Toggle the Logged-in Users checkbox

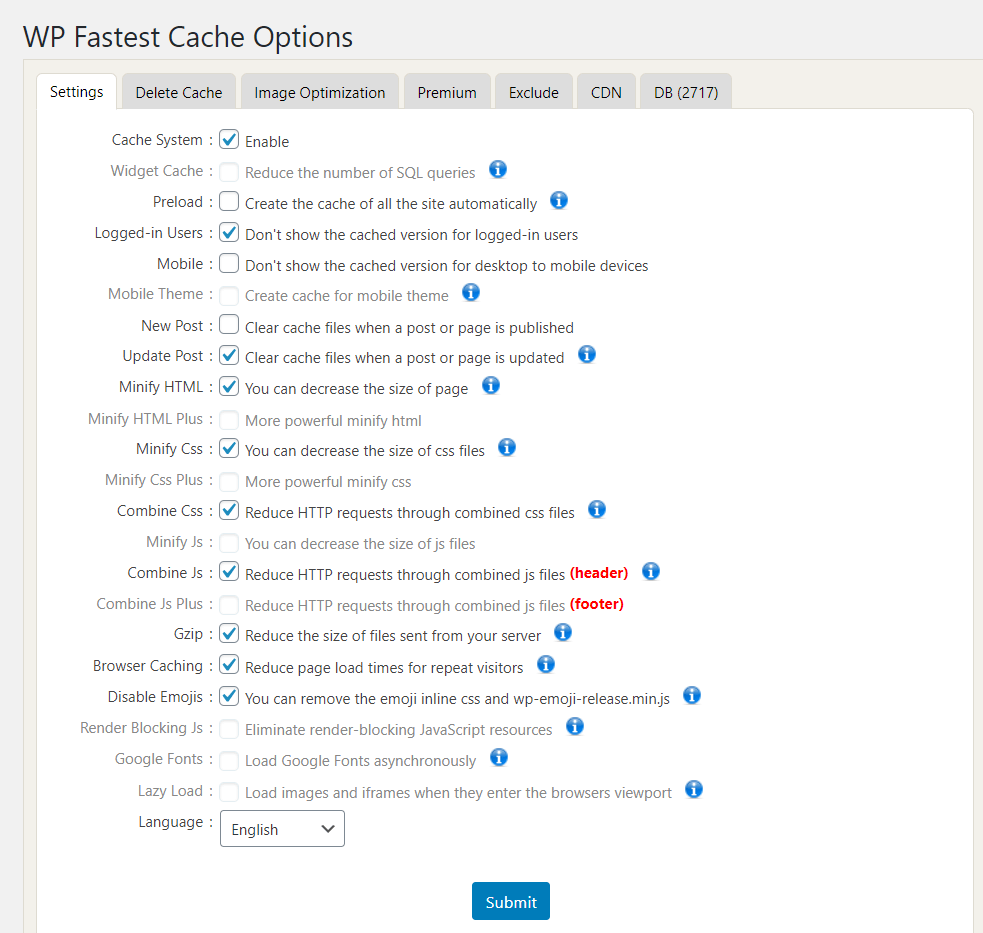point(229,233)
